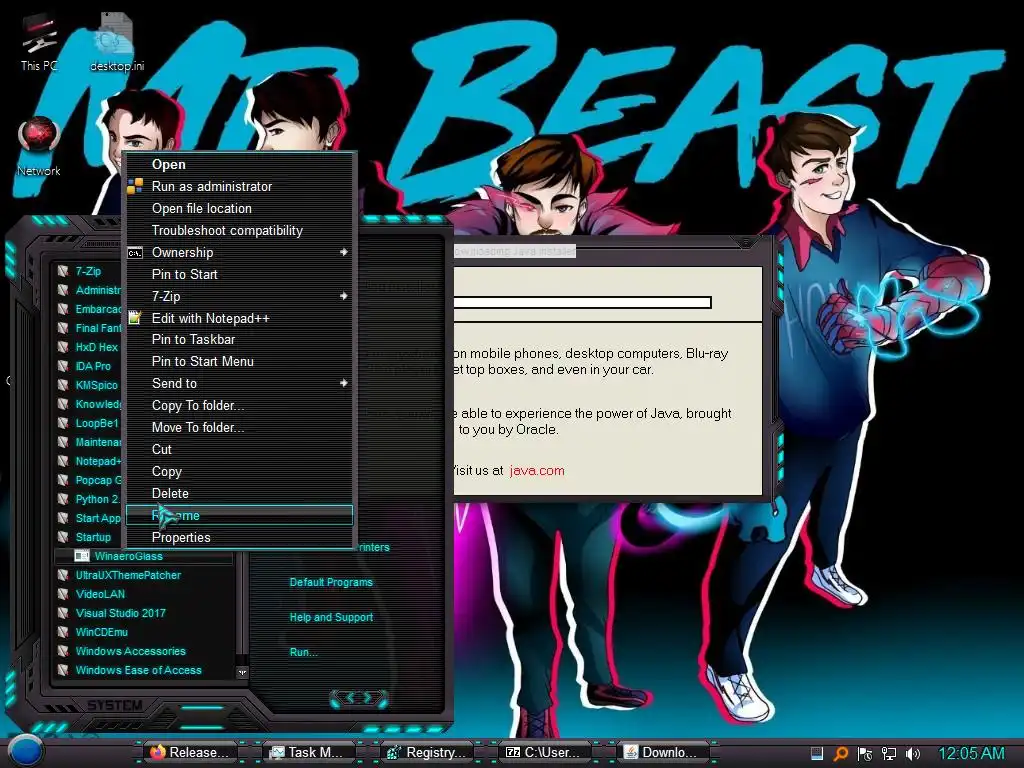
Task: Open Run... from the start menu
Action: tap(304, 652)
